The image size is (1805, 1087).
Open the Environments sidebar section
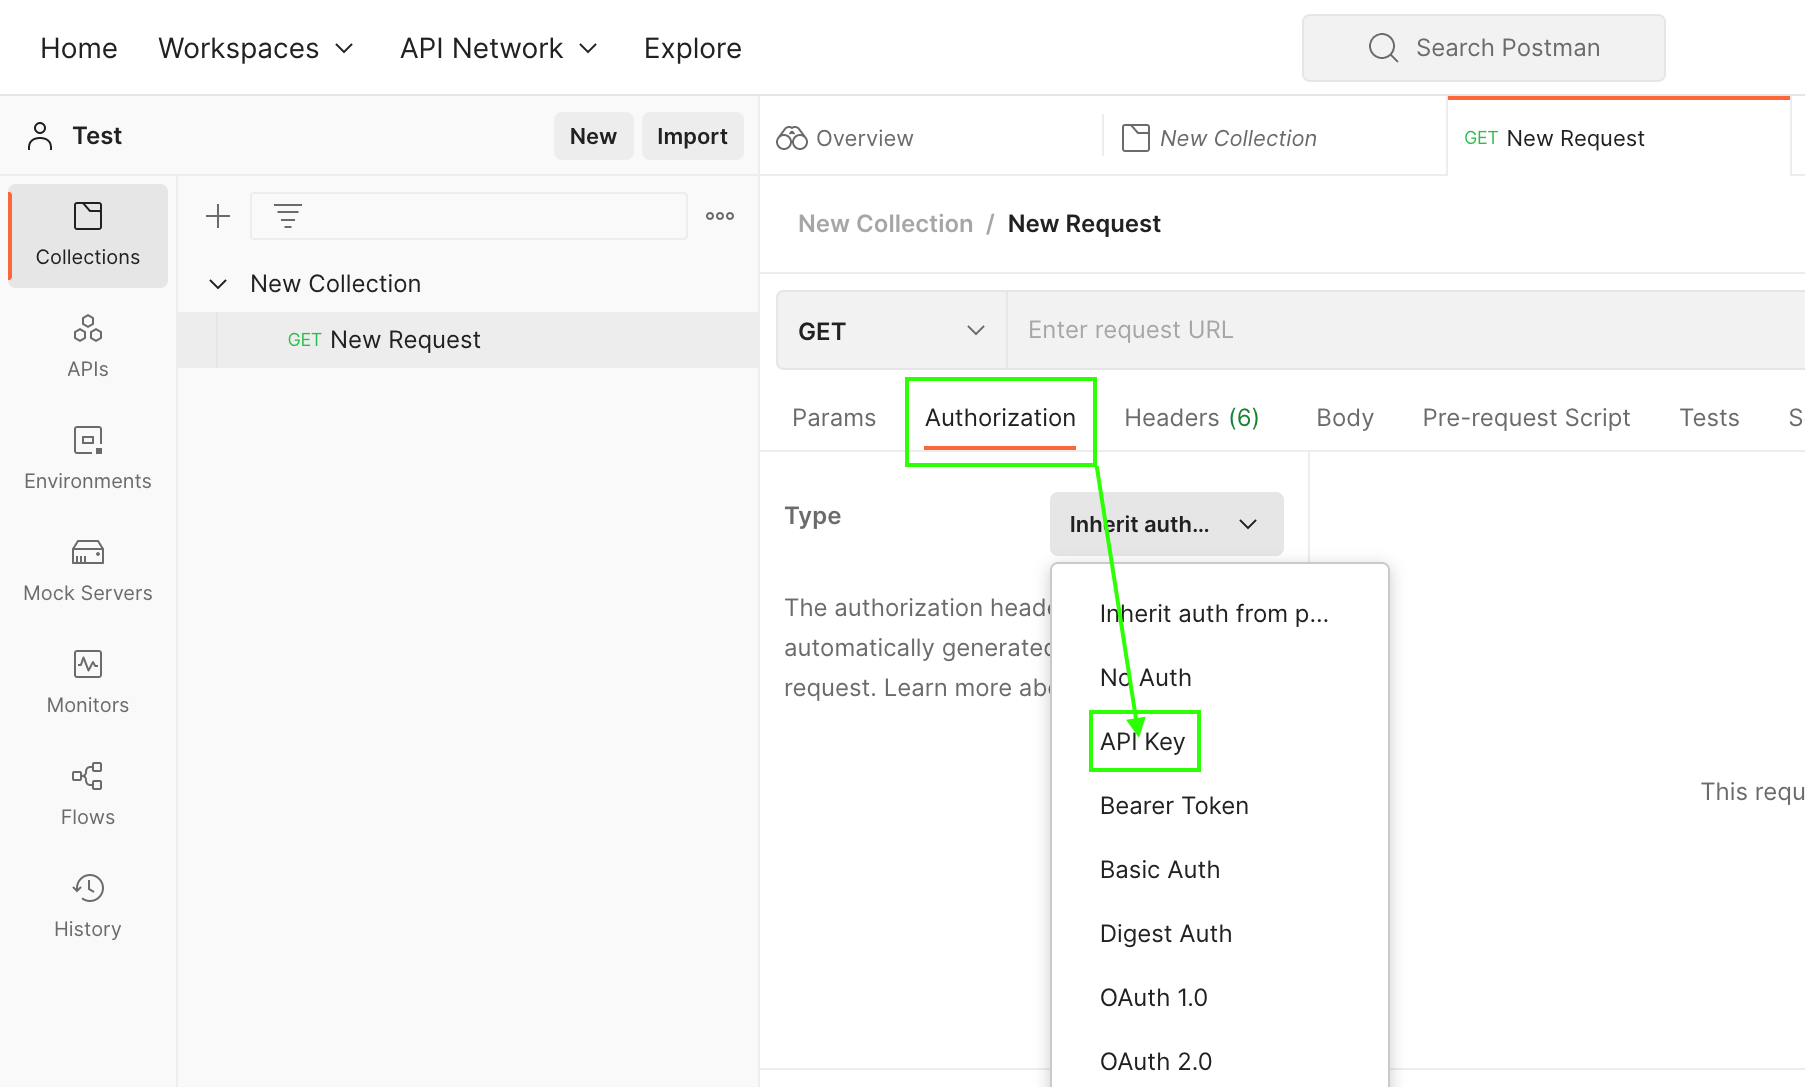click(x=88, y=459)
